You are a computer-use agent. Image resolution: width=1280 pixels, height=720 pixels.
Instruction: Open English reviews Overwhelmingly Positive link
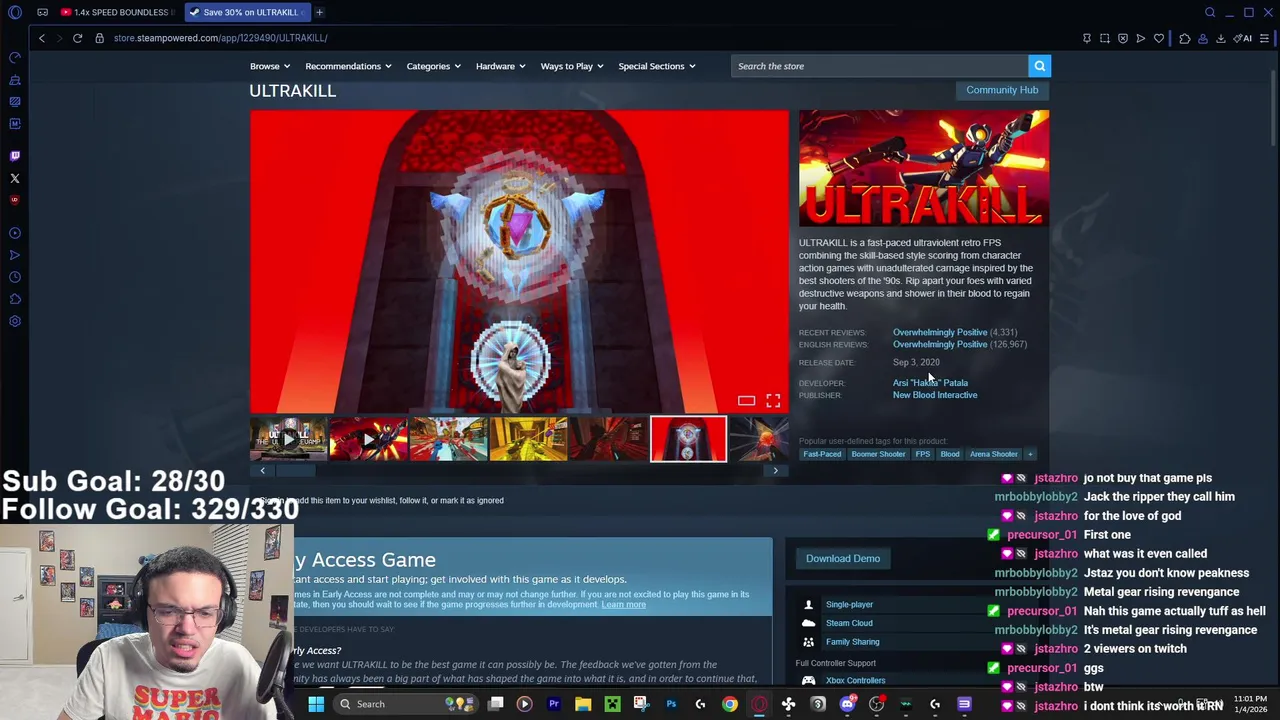coord(939,344)
